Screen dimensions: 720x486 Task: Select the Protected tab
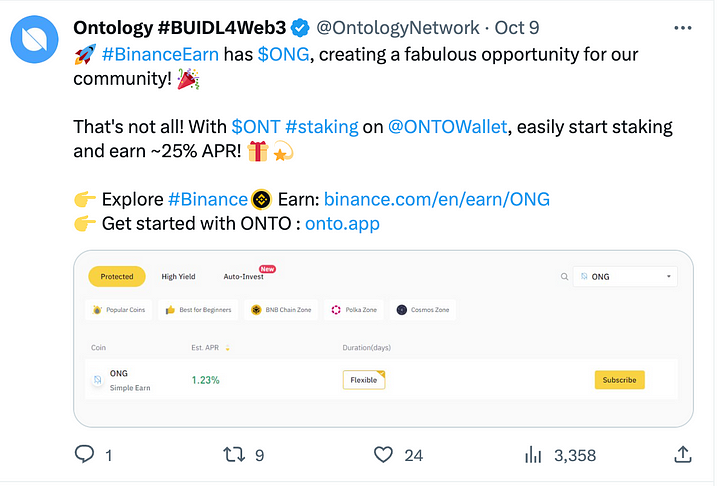117,277
